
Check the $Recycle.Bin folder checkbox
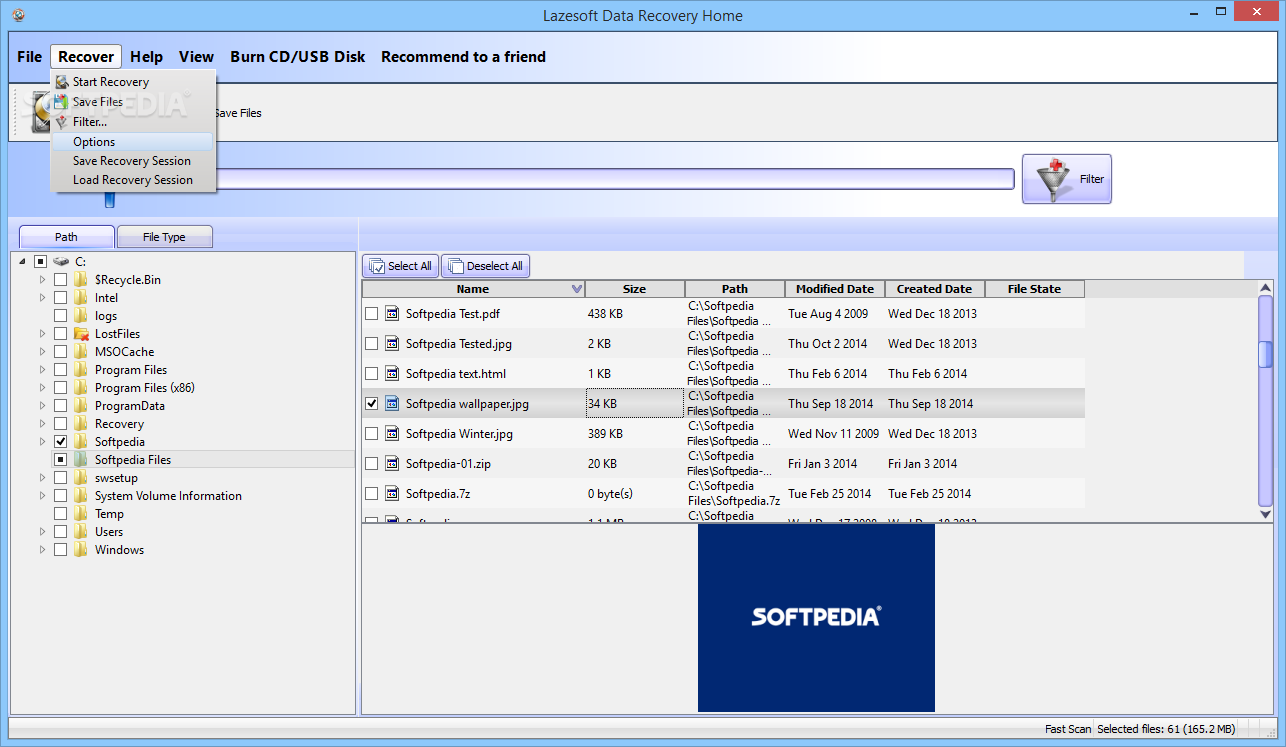click(x=61, y=280)
